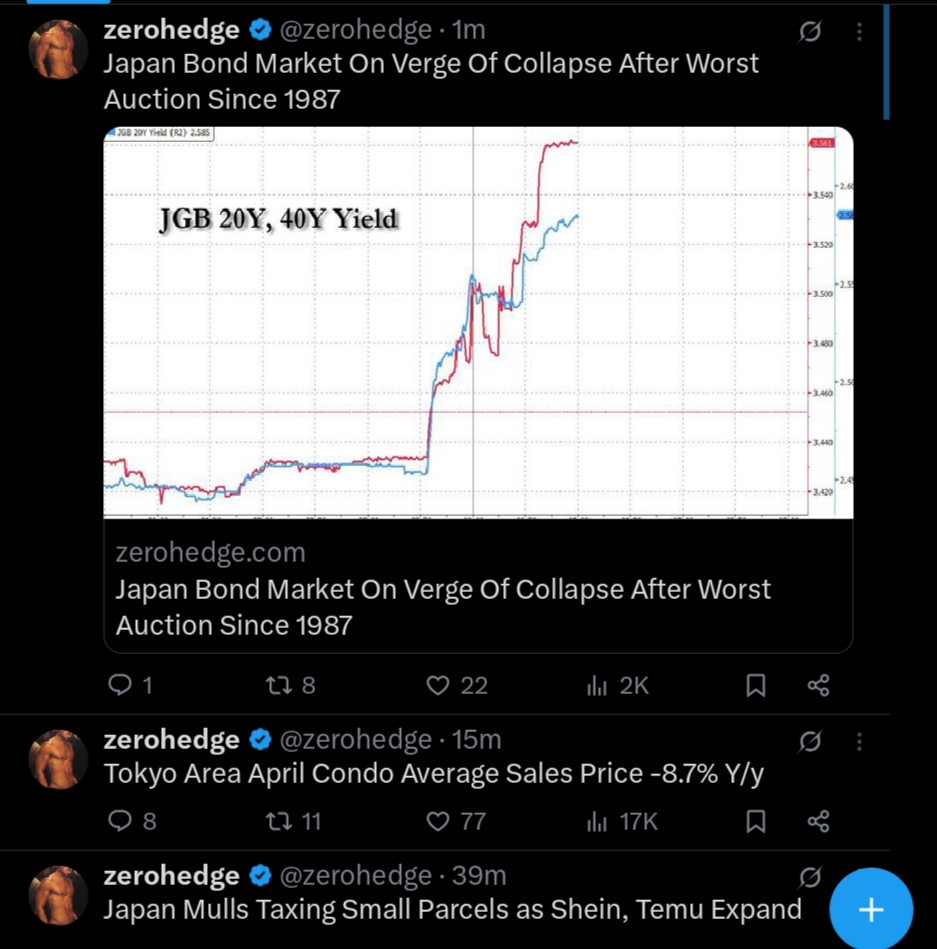Open more options menu on the first tweet

859,32
